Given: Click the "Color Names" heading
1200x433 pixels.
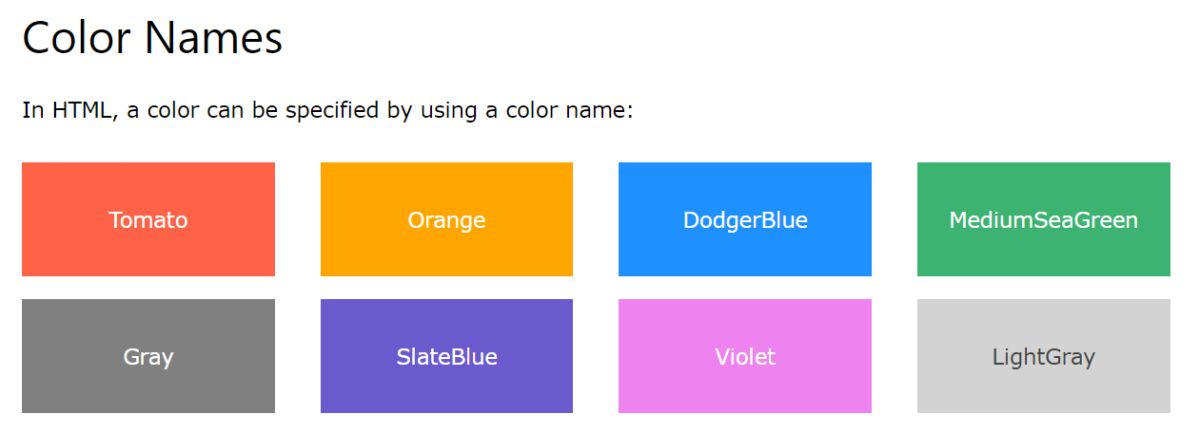Looking at the screenshot, I should (153, 38).
